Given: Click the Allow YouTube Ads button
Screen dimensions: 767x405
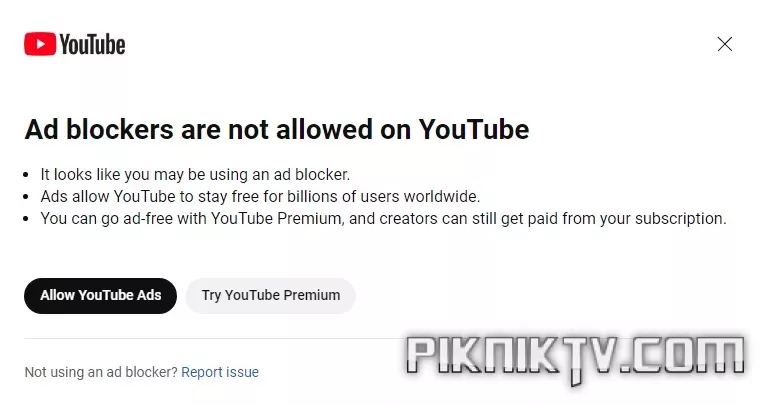Looking at the screenshot, I should pyautogui.click(x=100, y=295).
